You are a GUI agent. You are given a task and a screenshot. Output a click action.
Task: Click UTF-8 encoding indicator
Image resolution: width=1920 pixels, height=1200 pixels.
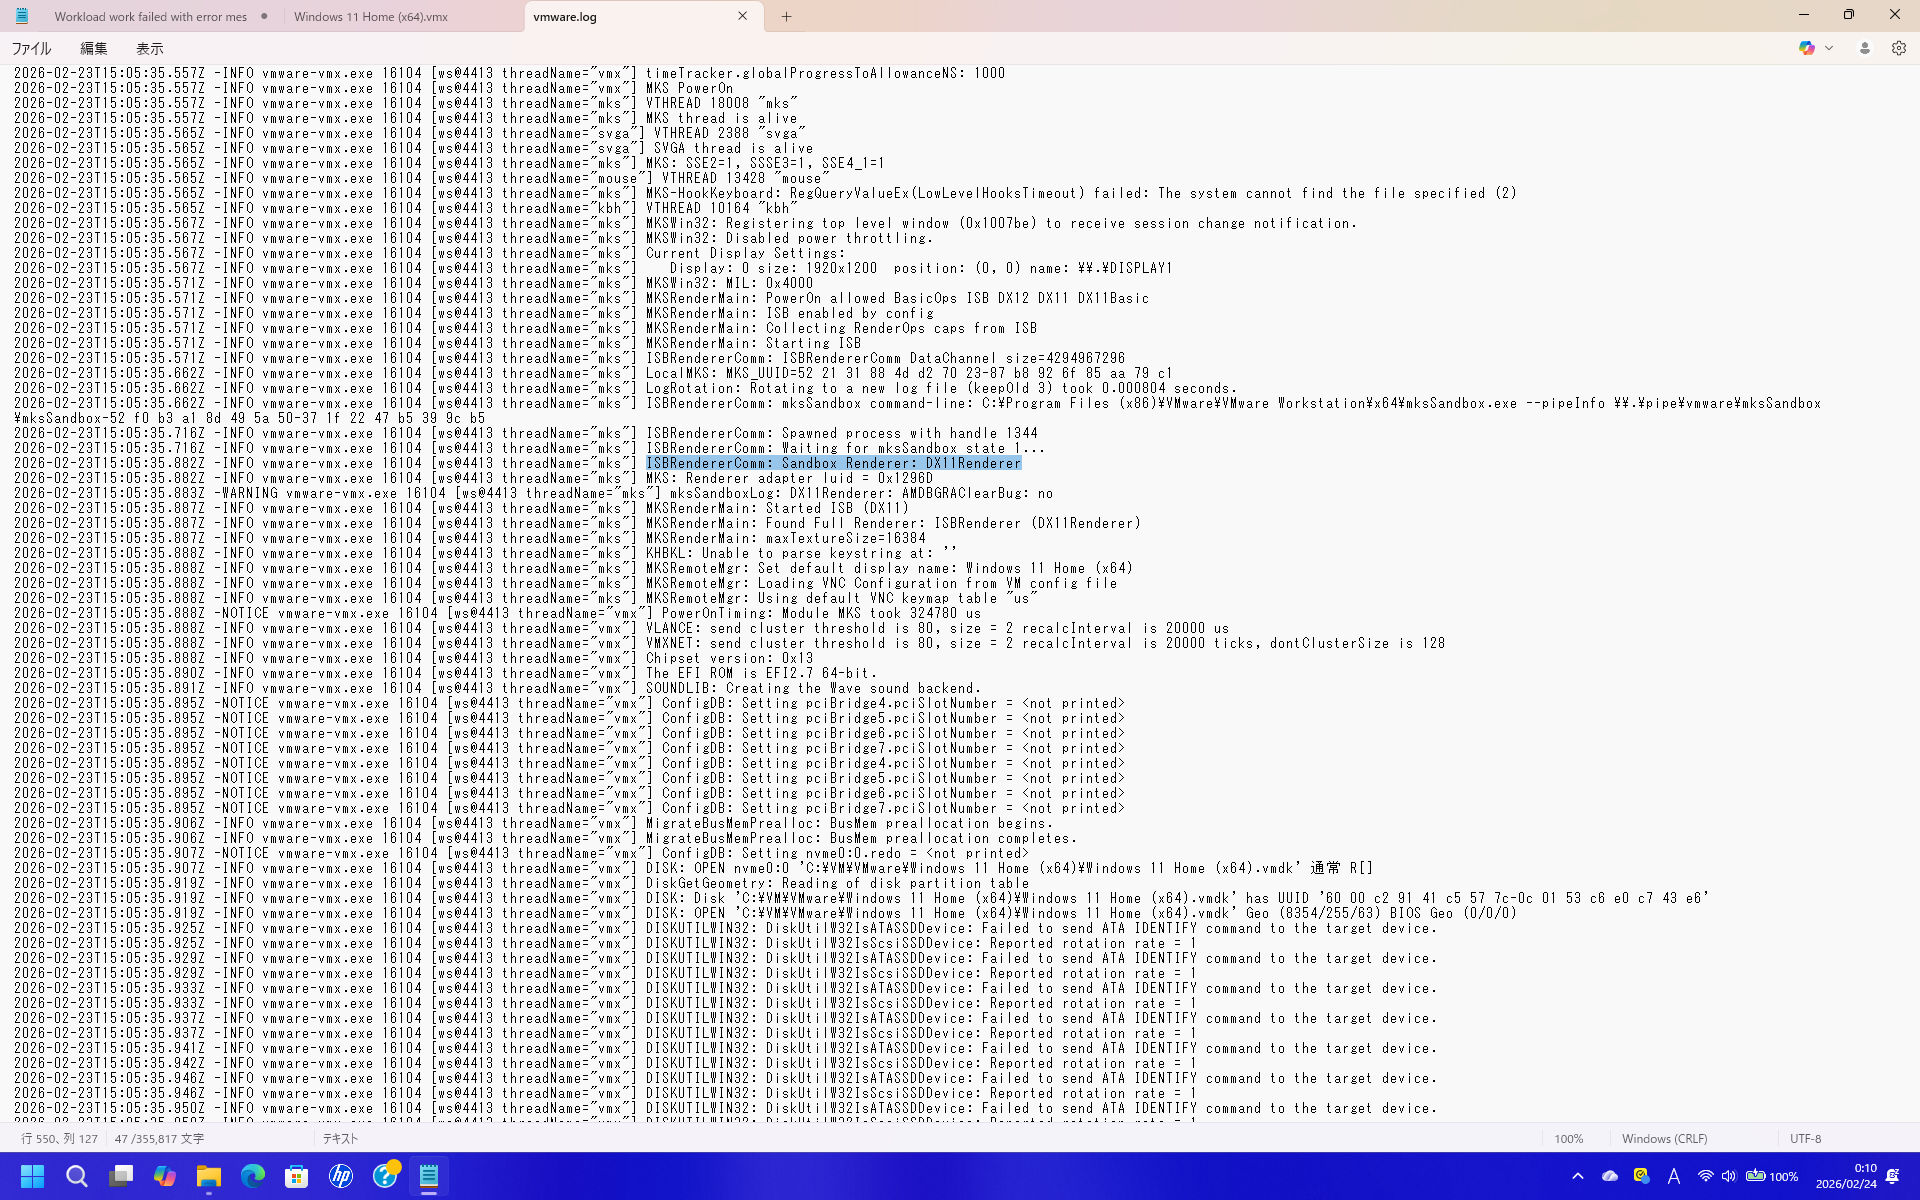point(1805,1138)
